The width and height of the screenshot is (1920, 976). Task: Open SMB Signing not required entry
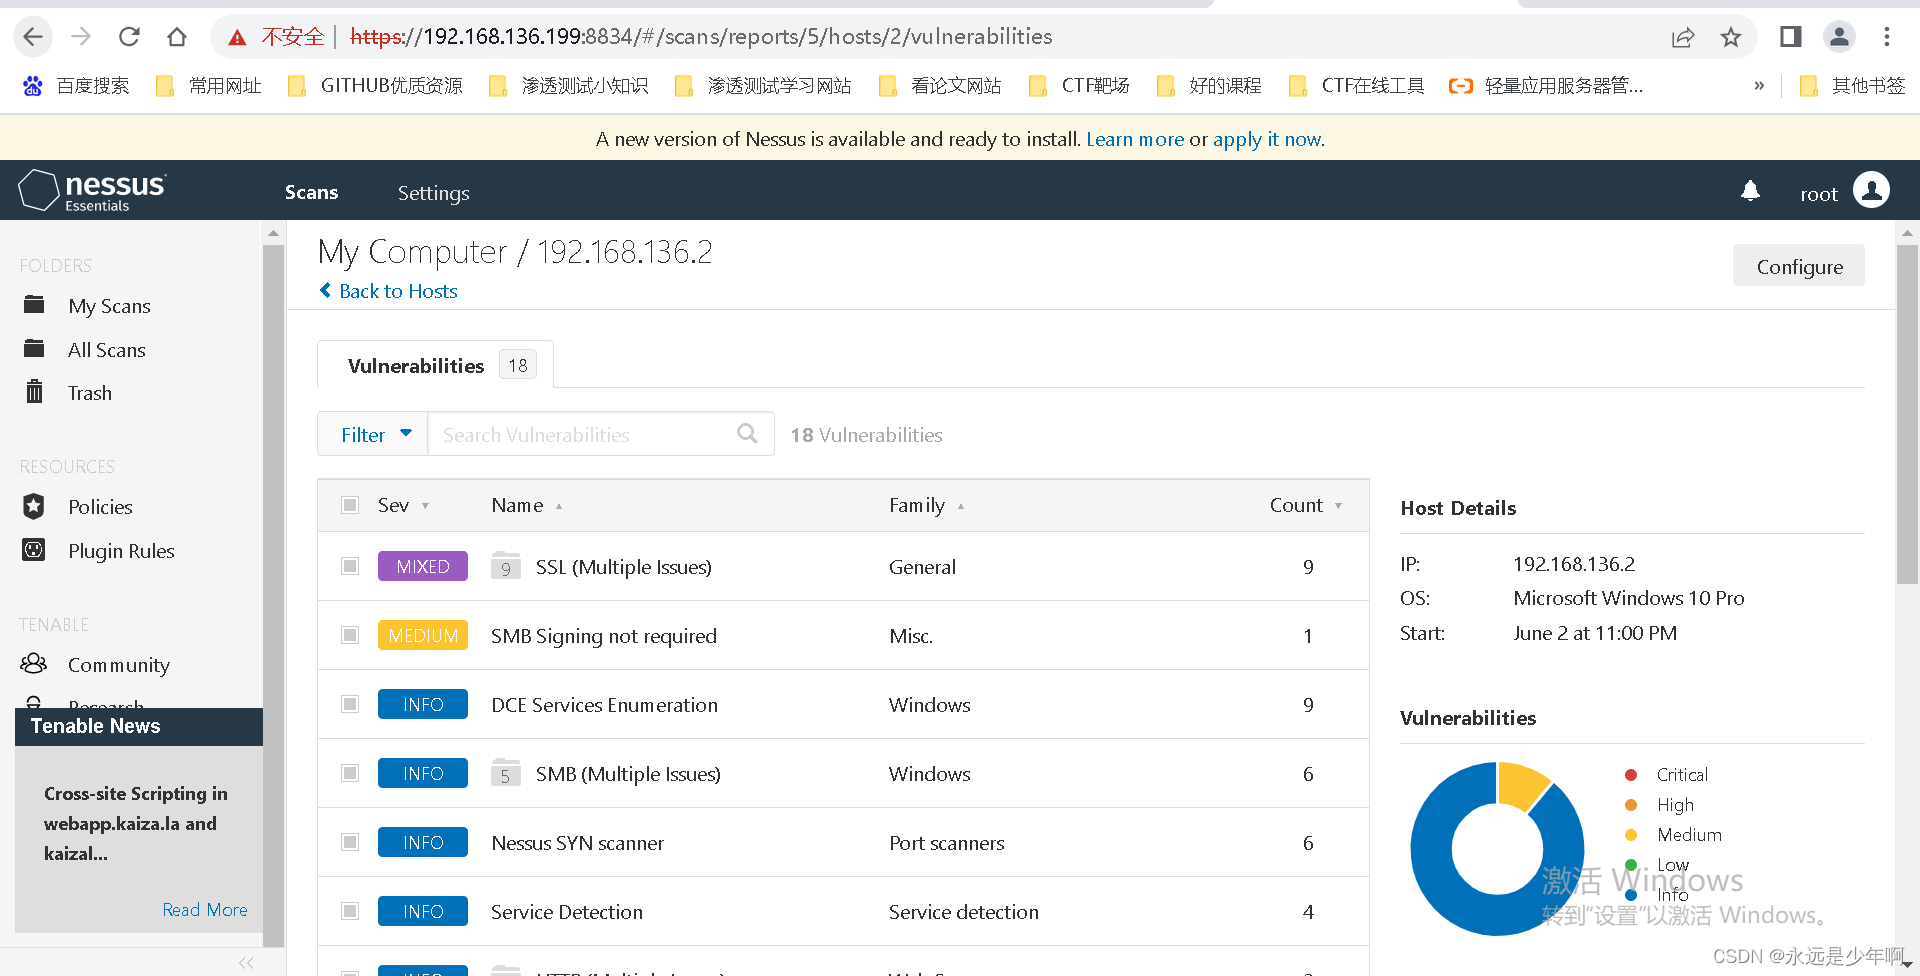click(604, 636)
